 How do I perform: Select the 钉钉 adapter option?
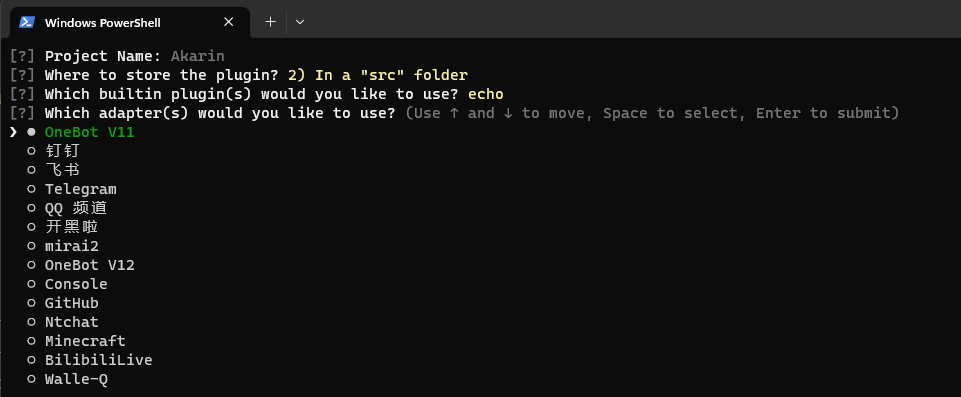pyautogui.click(x=63, y=151)
